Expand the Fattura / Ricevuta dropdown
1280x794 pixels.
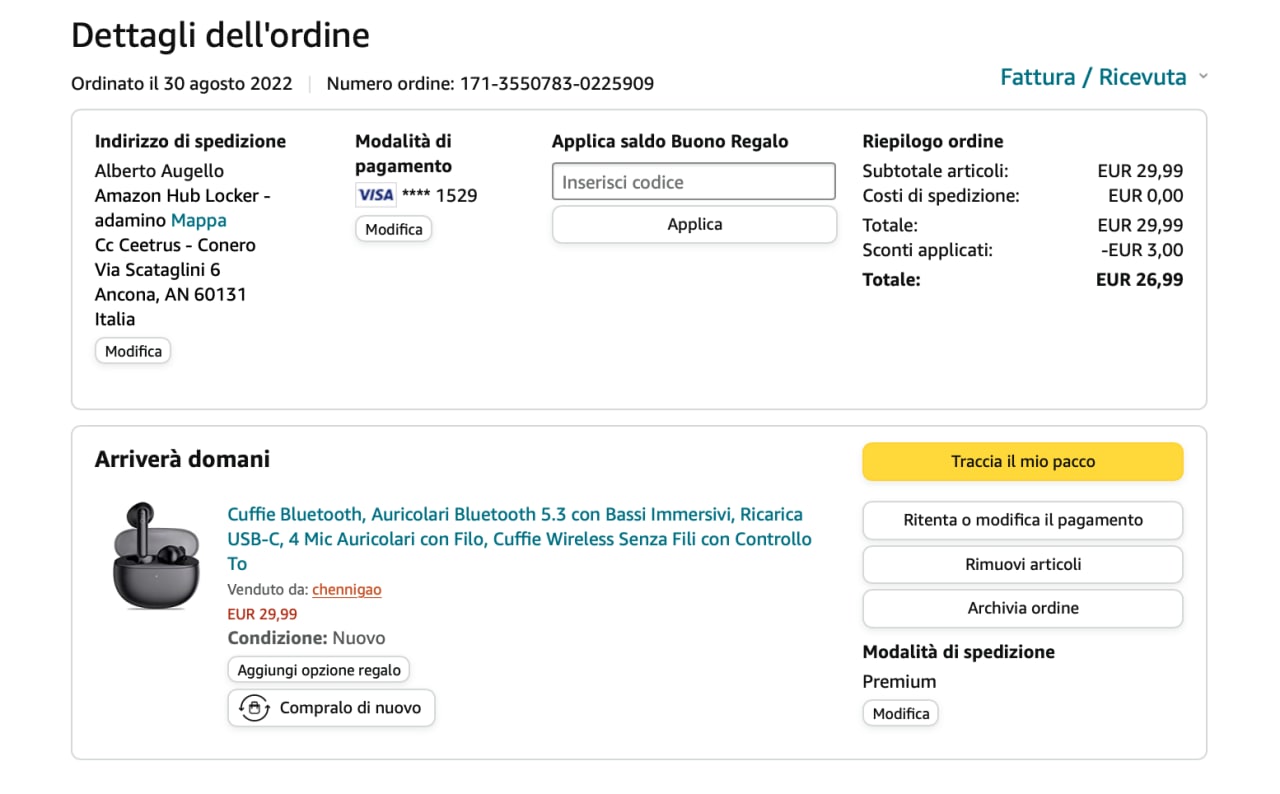coord(1093,77)
